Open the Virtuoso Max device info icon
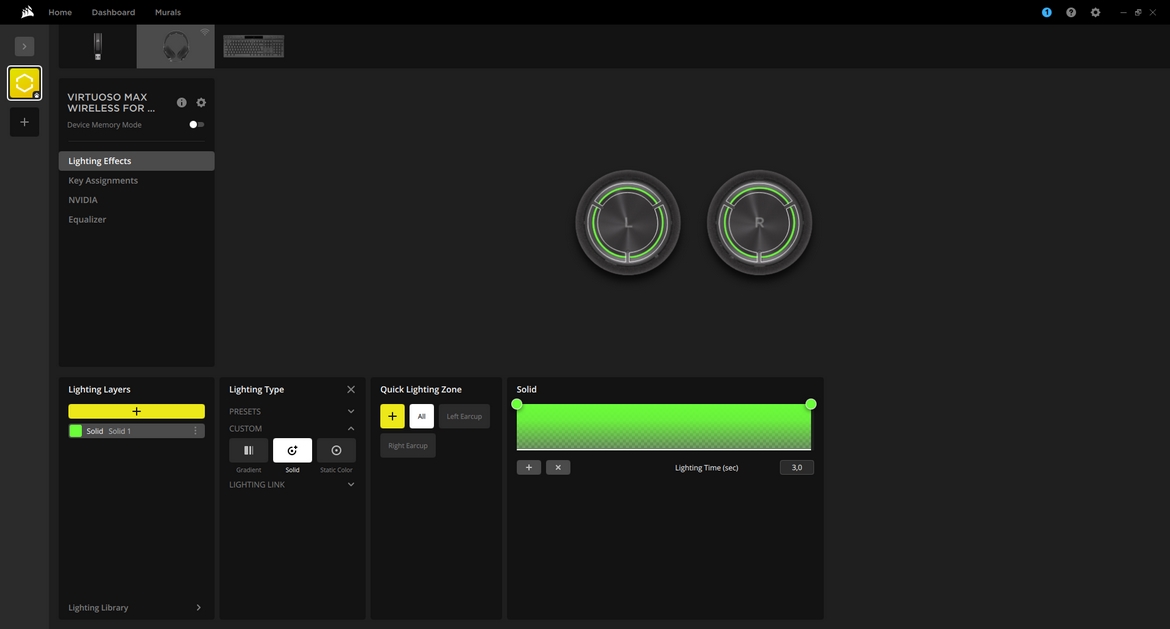1170x629 pixels. (x=181, y=102)
